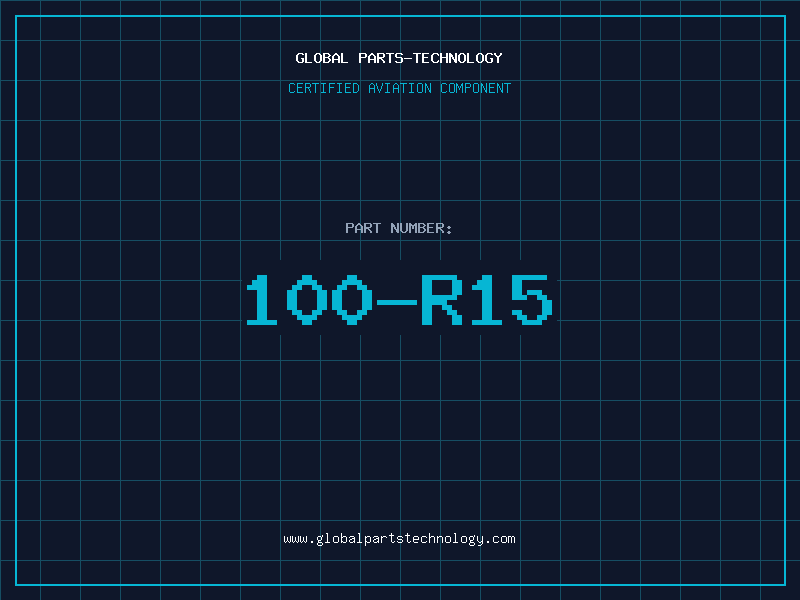Click the word PART in the label

tap(363, 228)
